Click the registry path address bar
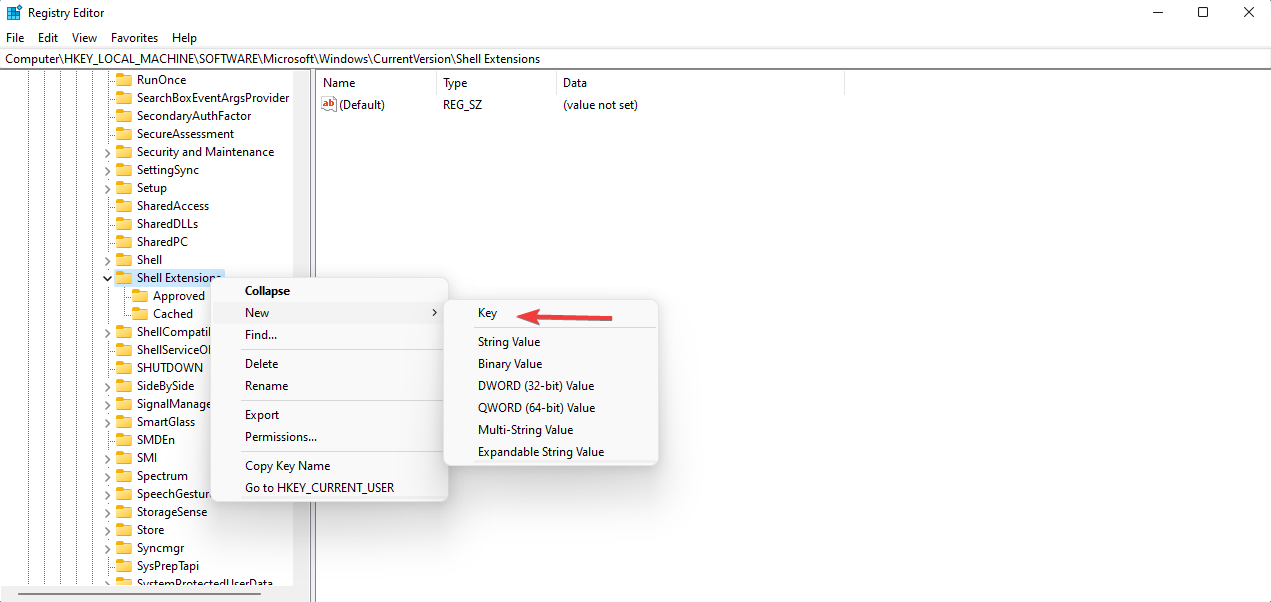1271x602 pixels. pyautogui.click(x=635, y=59)
